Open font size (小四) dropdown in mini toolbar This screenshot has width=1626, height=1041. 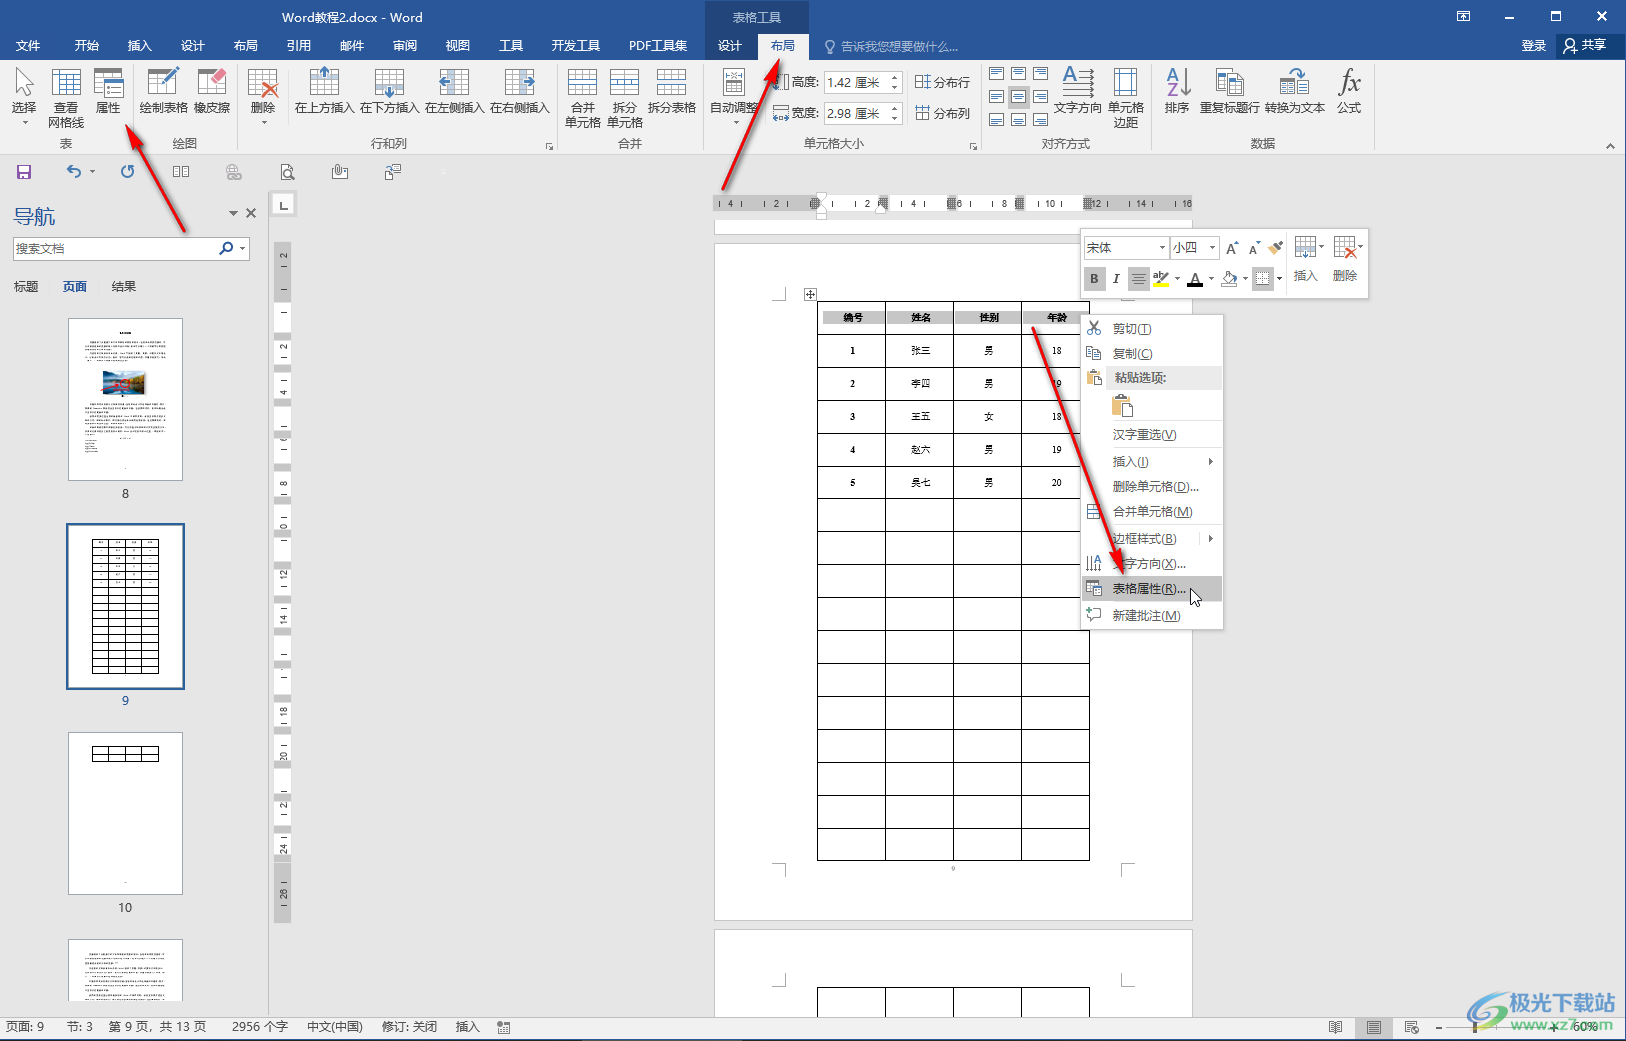[x=1212, y=248]
